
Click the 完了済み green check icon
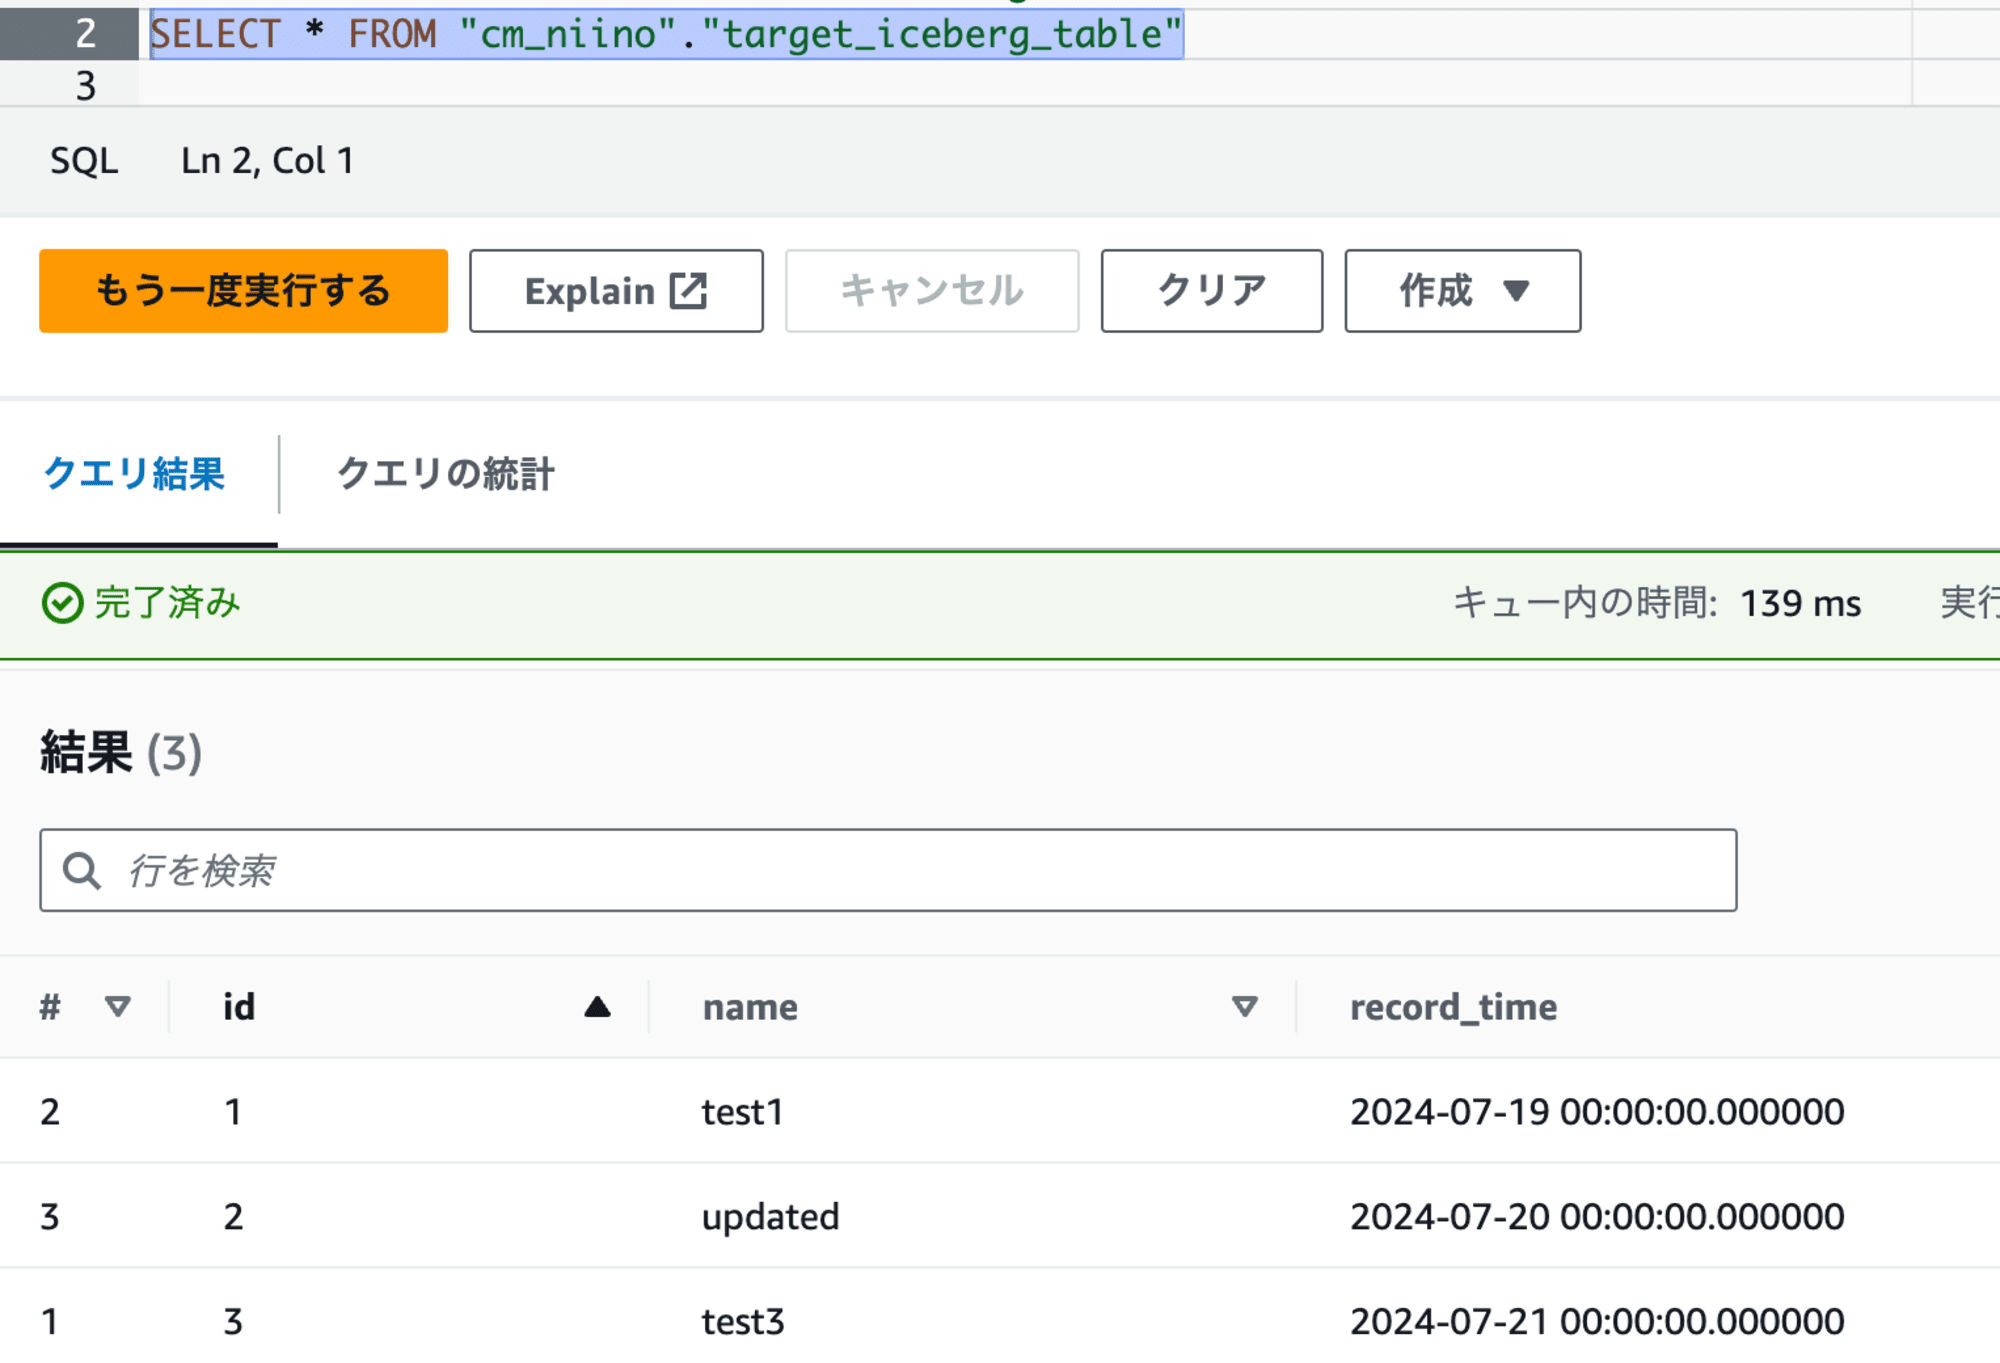point(62,603)
